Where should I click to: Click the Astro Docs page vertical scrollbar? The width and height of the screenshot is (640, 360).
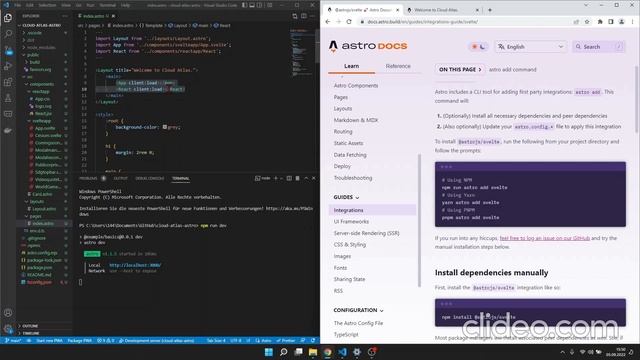[637, 98]
